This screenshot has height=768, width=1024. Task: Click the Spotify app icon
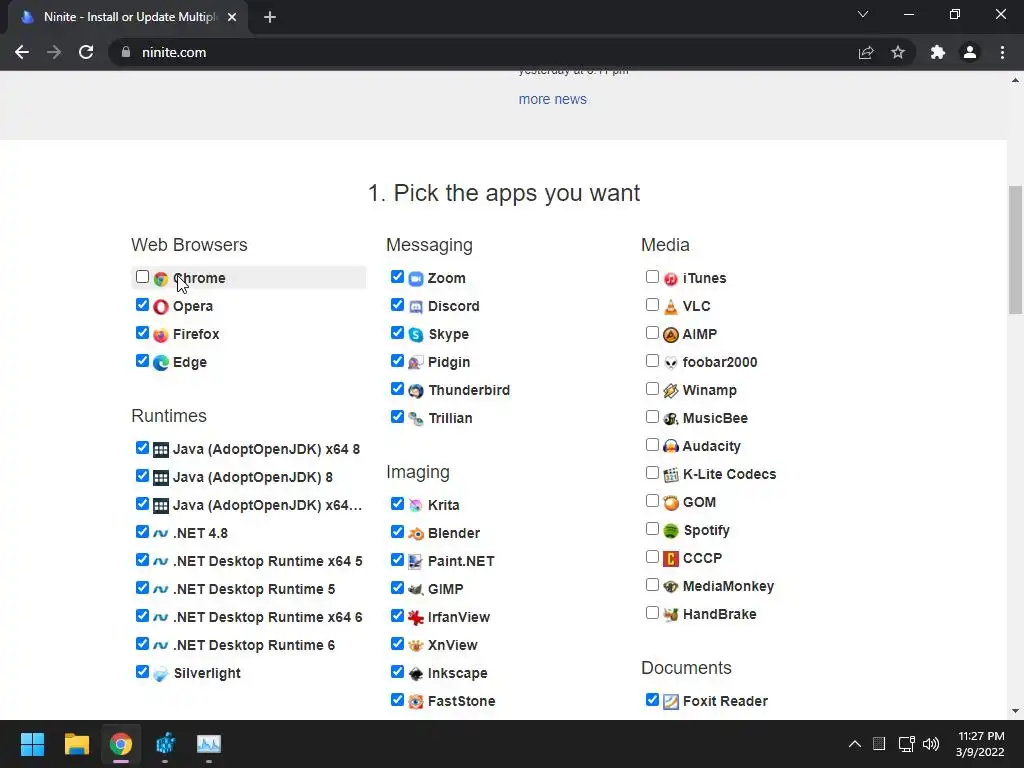[671, 531]
